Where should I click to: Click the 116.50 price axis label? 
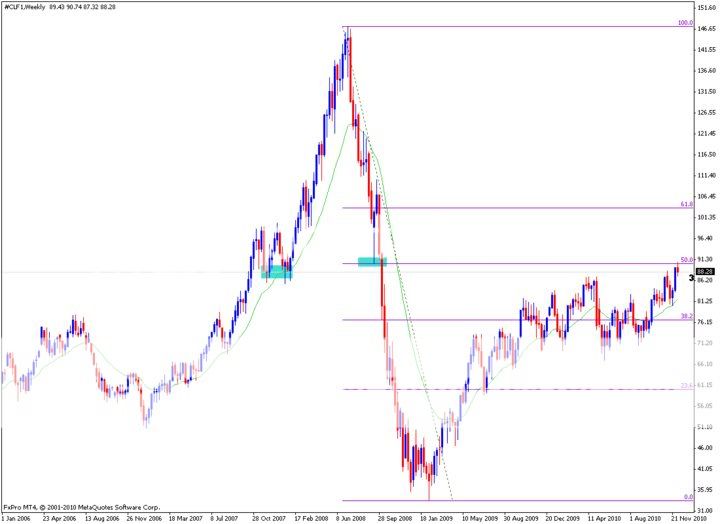[x=706, y=155]
